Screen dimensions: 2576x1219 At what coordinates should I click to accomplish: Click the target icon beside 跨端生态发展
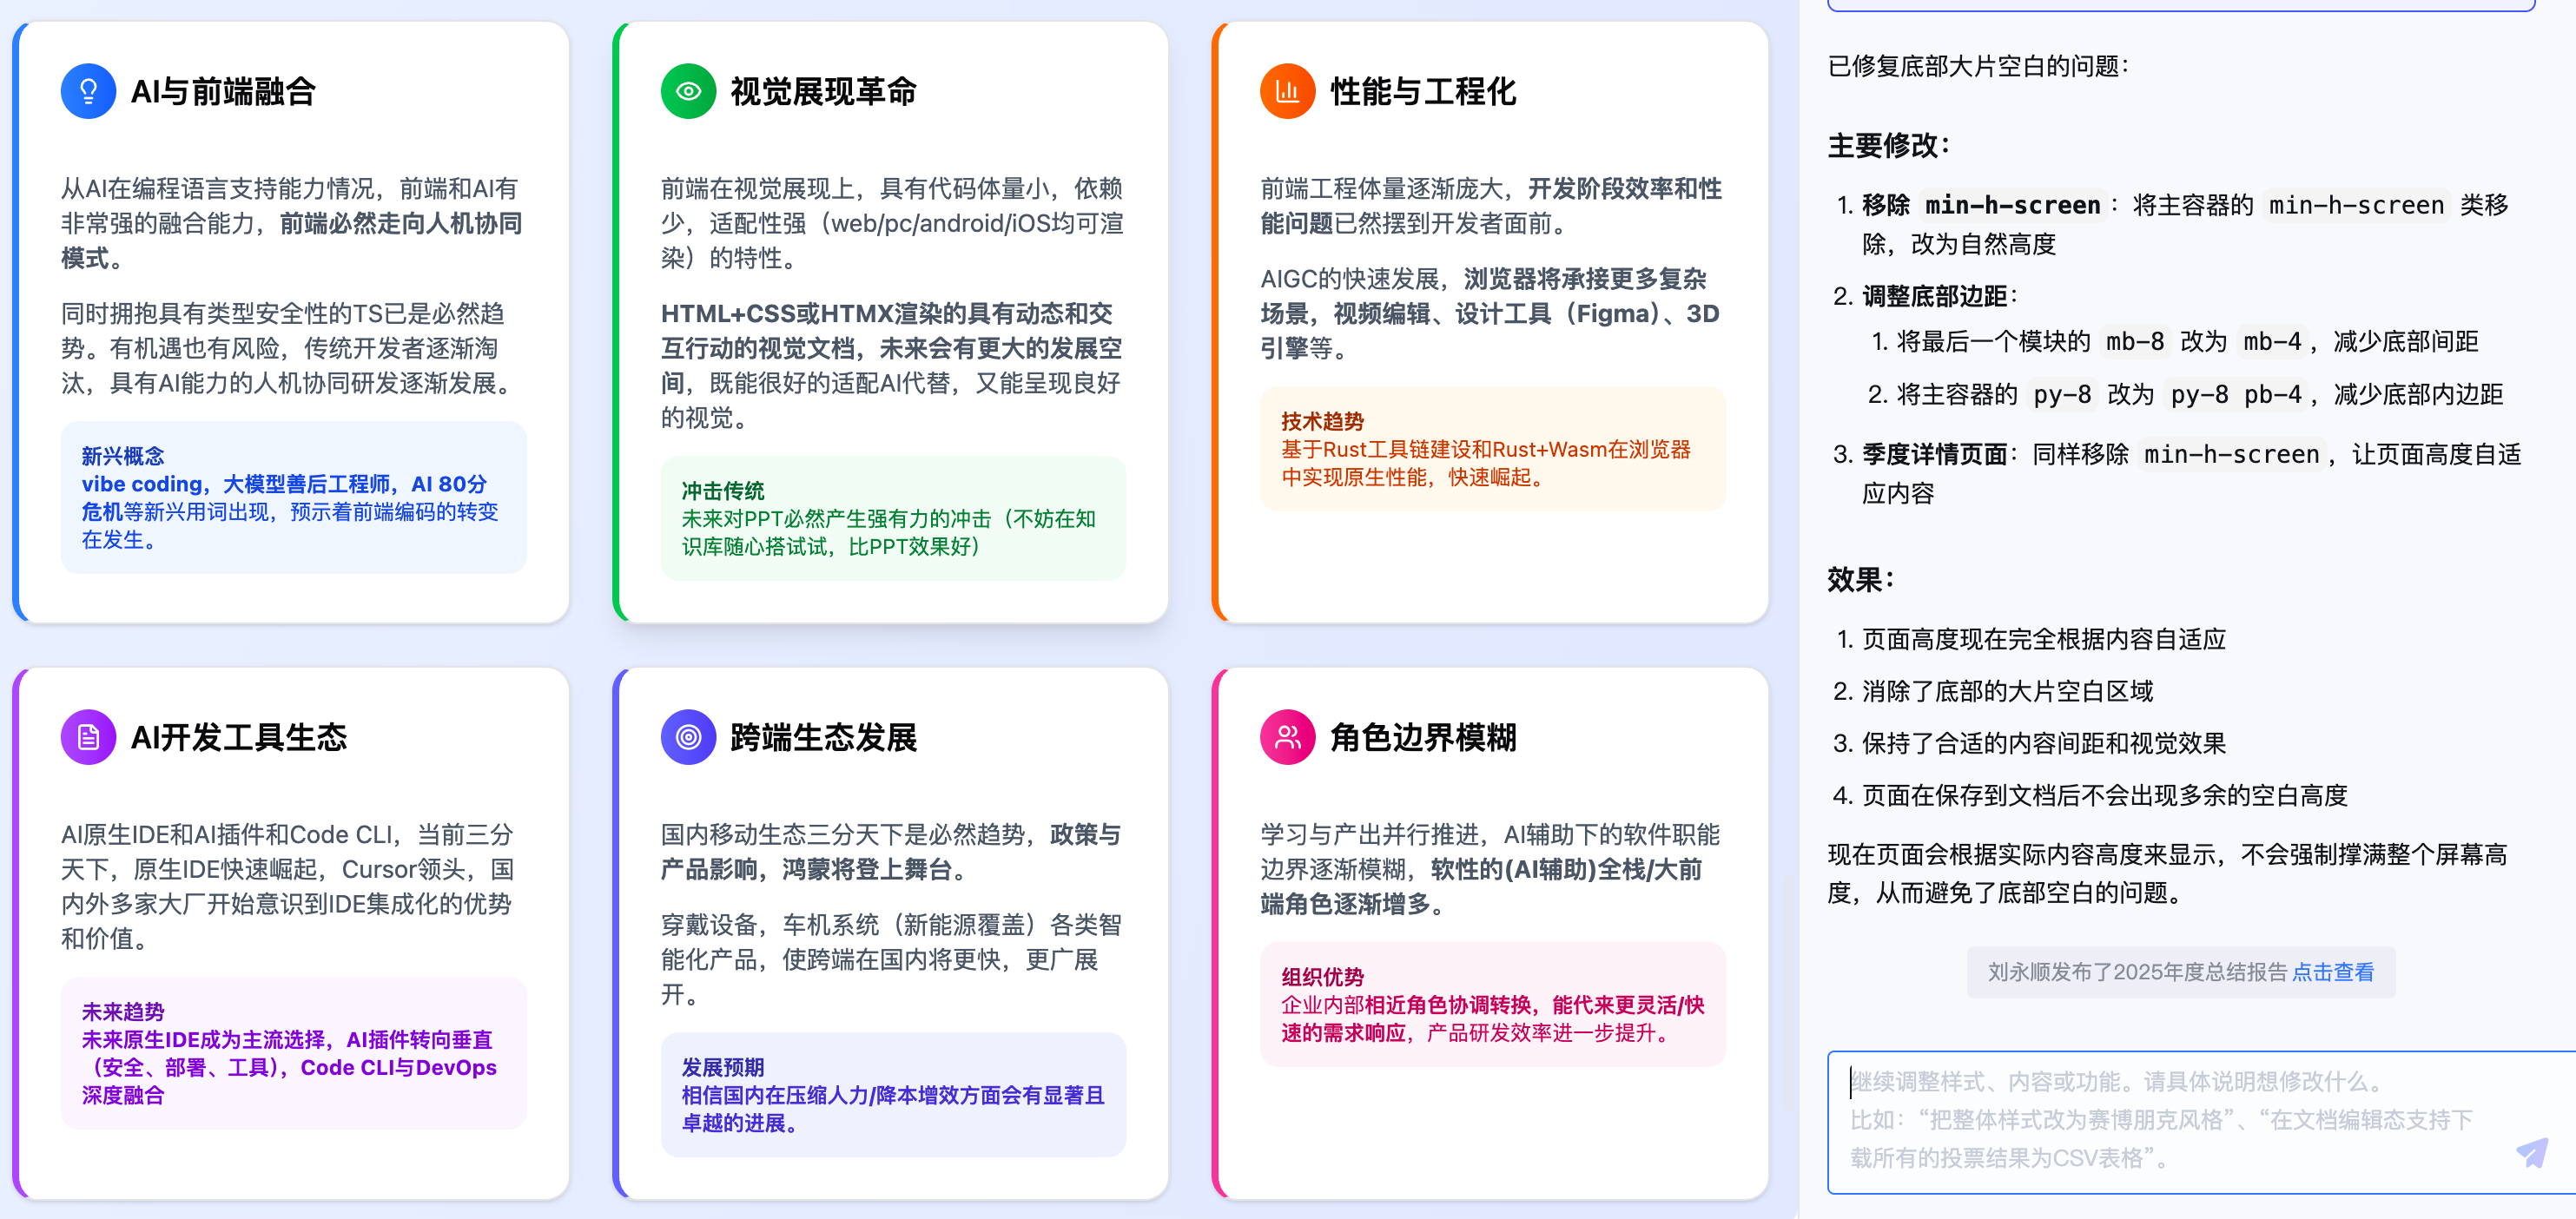[x=688, y=737]
